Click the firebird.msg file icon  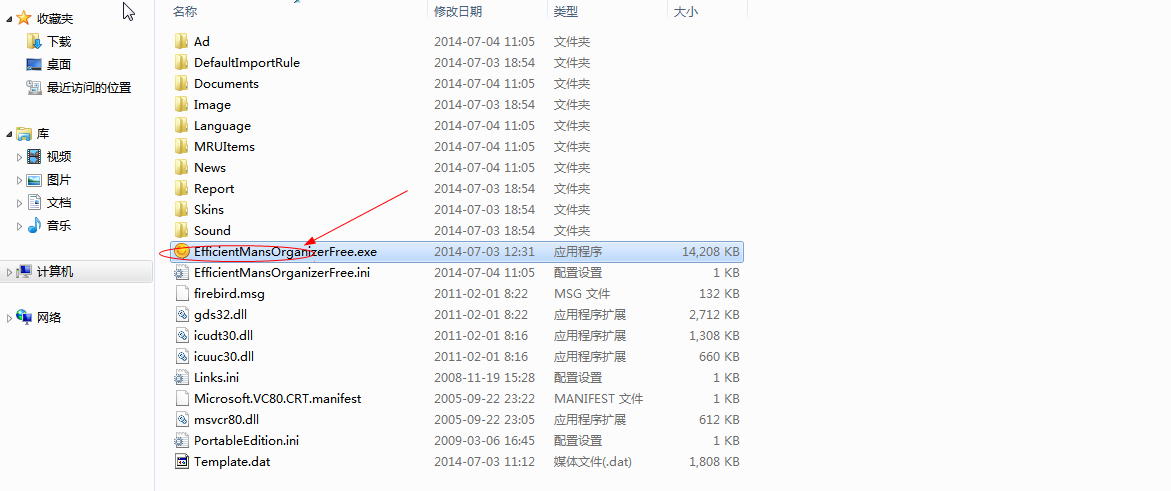[181, 293]
